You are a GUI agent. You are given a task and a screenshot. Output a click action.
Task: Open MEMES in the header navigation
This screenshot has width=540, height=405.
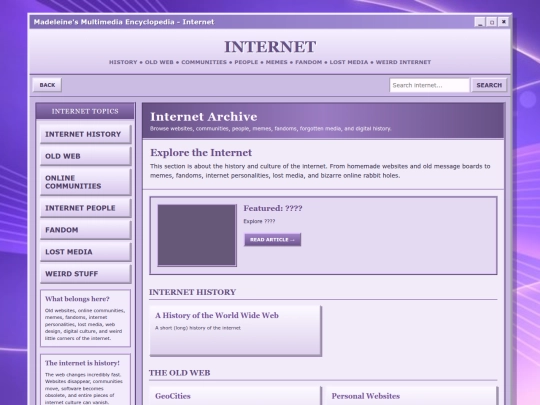click(277, 62)
